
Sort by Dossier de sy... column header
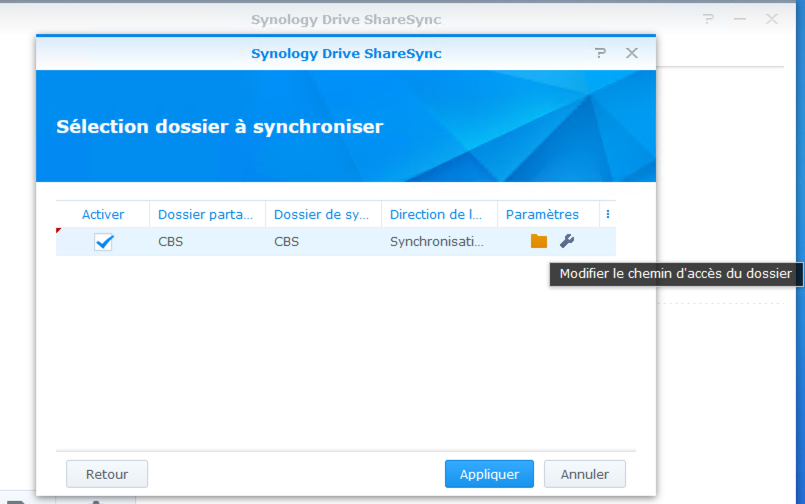(323, 215)
